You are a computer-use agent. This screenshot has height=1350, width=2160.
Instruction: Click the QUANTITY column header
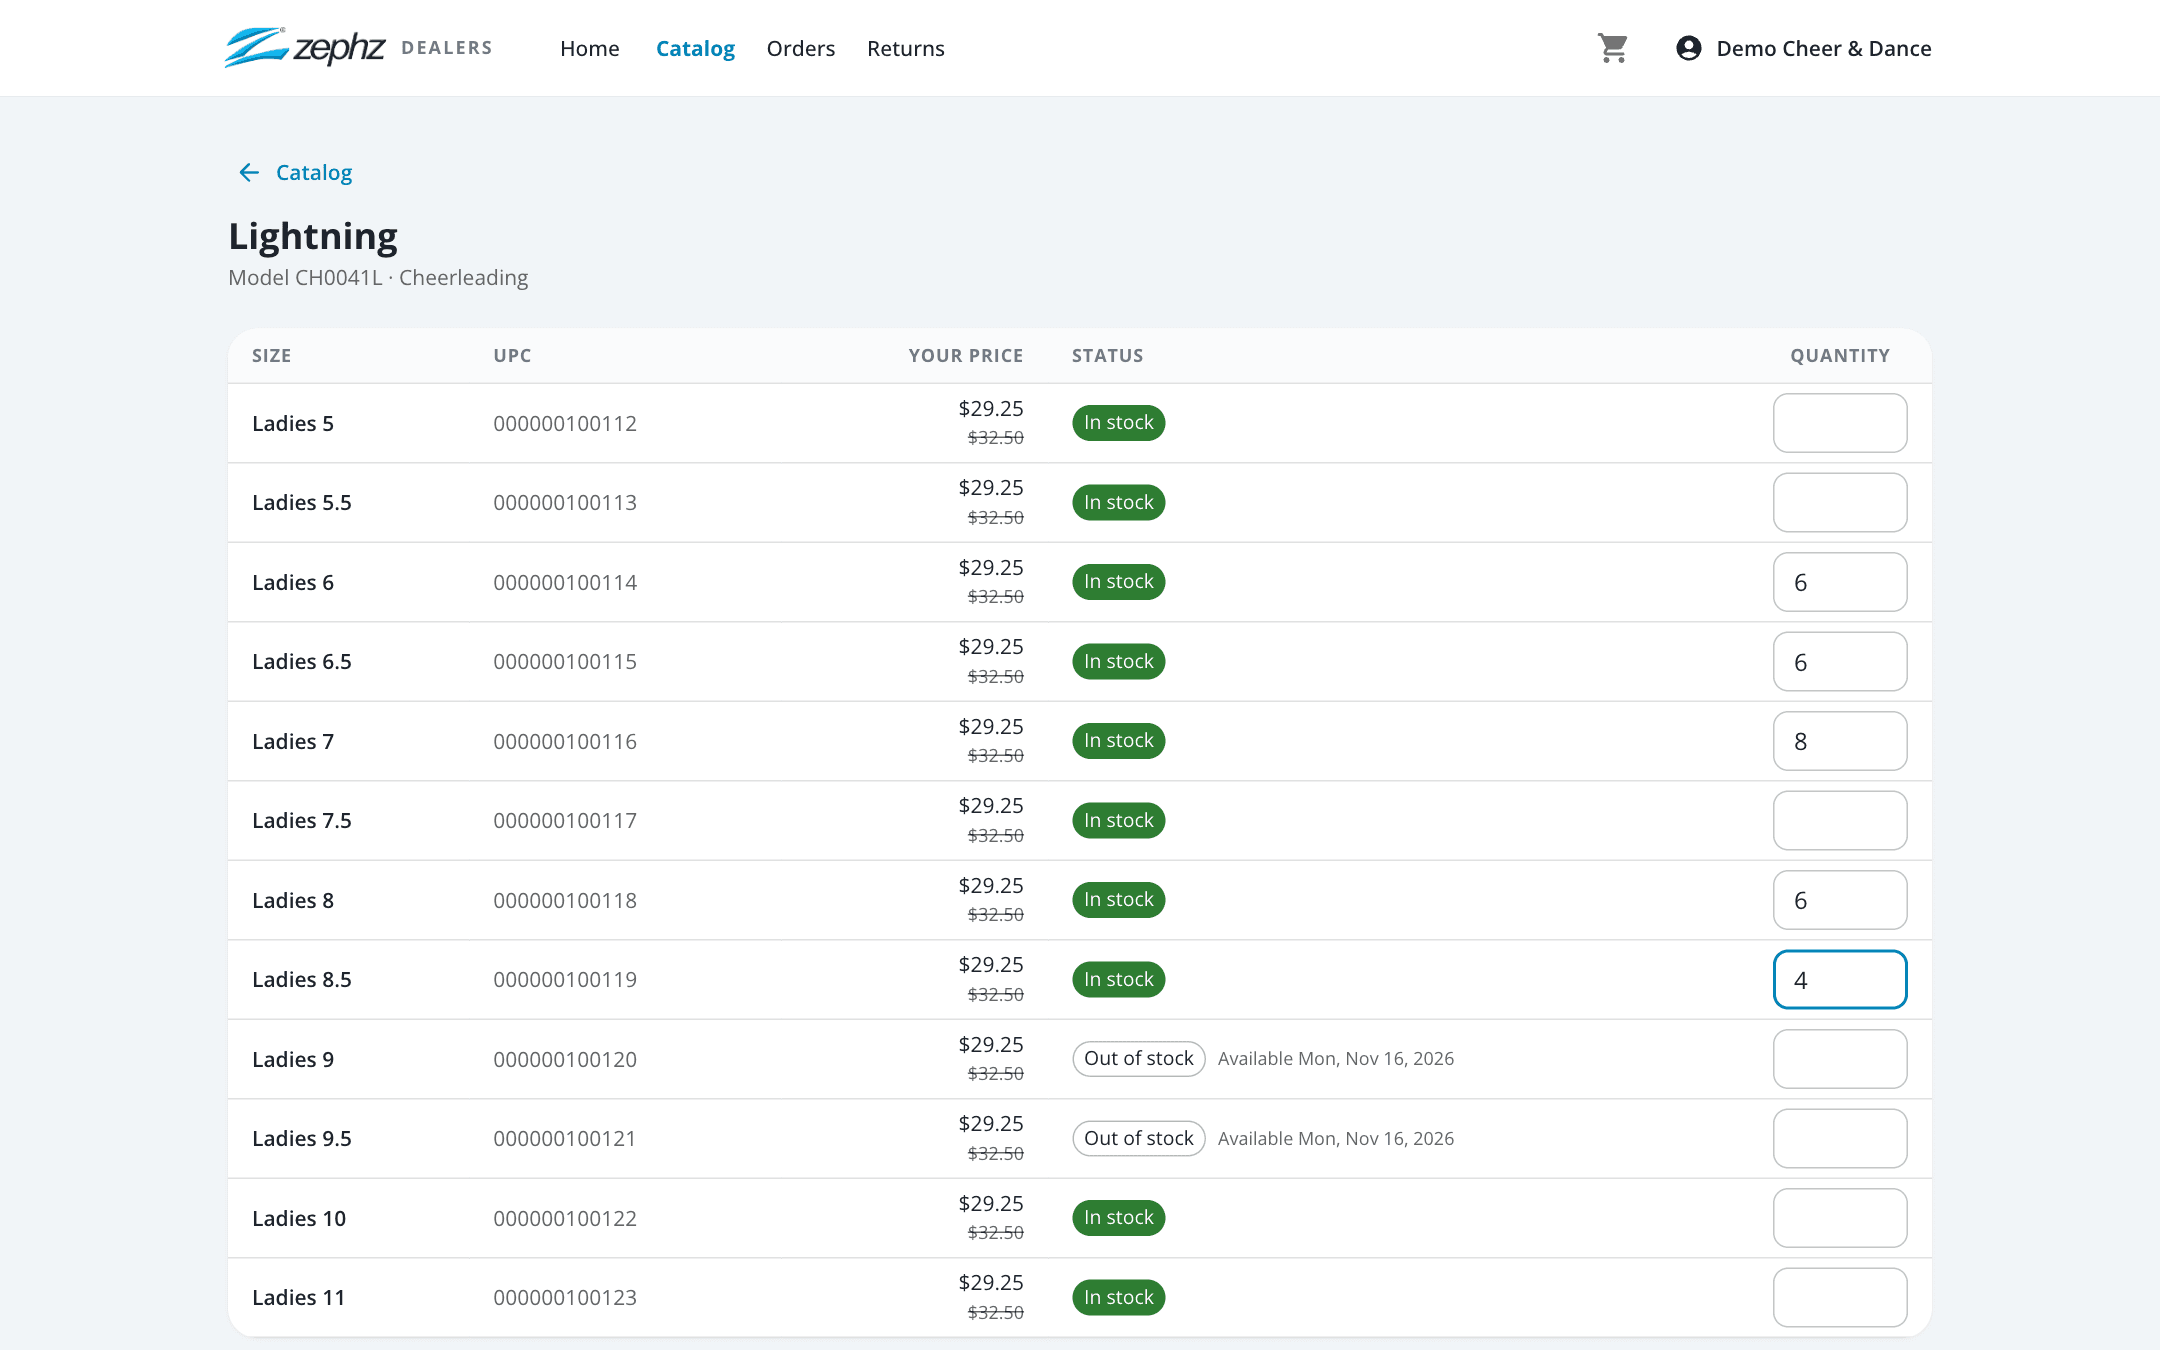tap(1840, 356)
